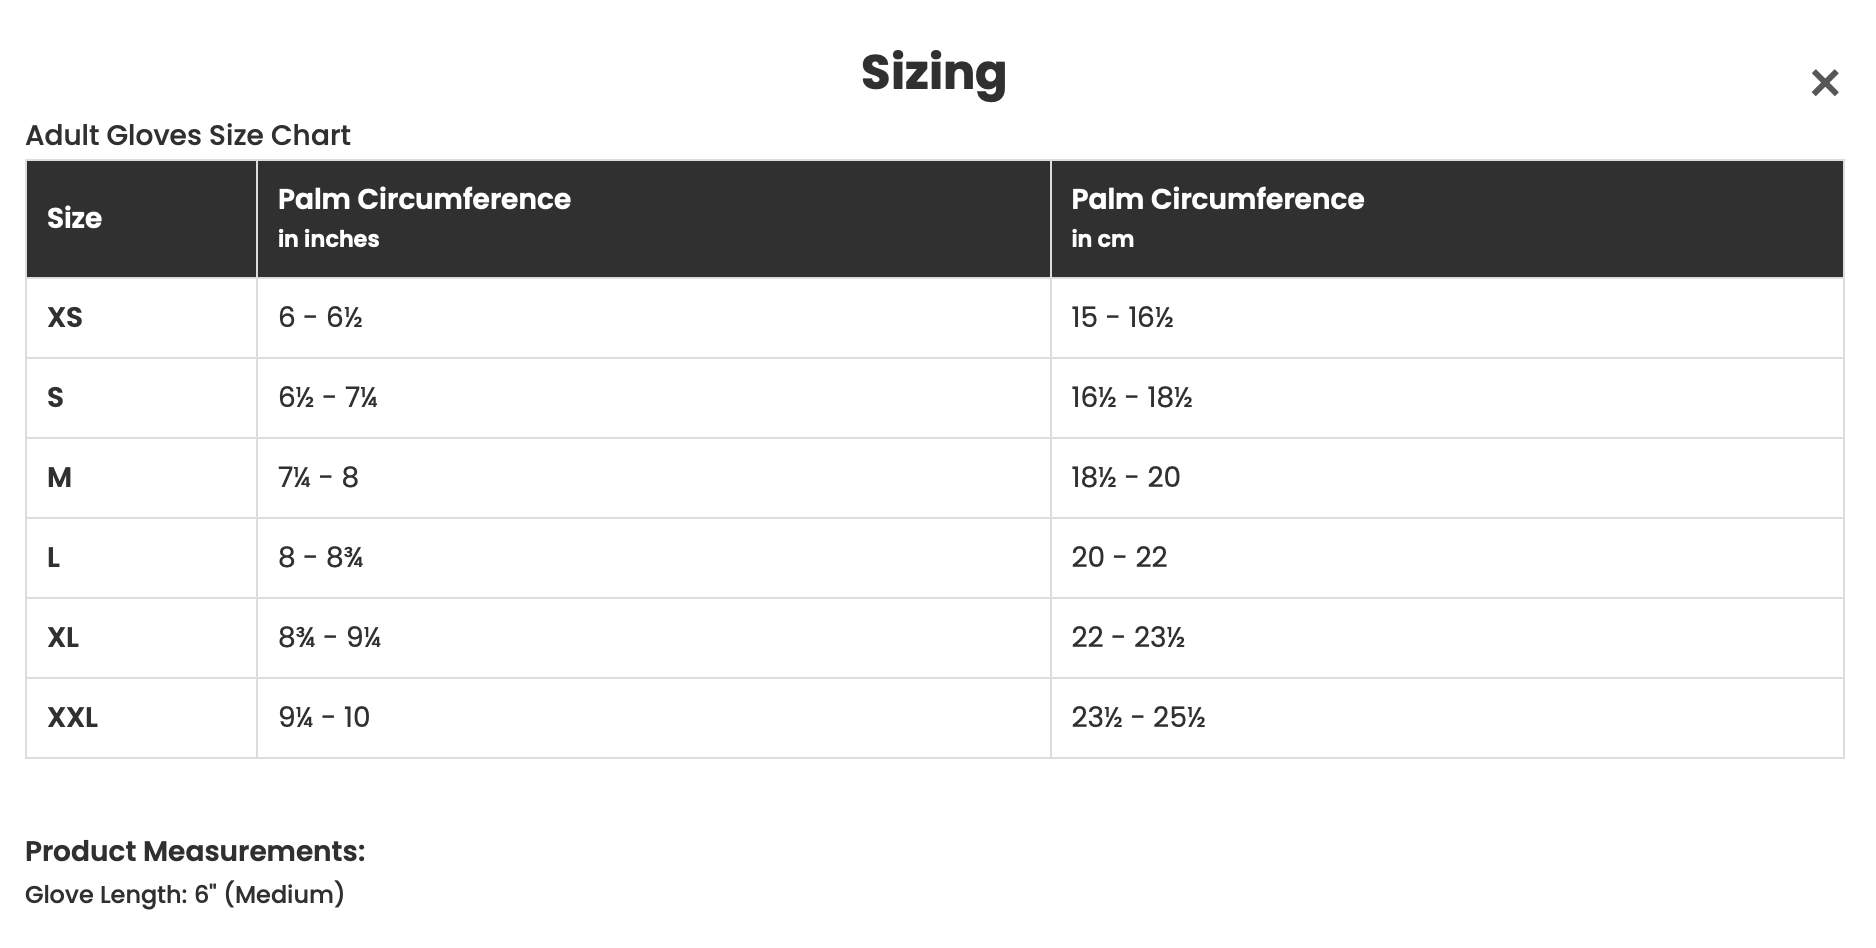
Task: Click the Palm Circumference in inches header
Action: pos(424,217)
